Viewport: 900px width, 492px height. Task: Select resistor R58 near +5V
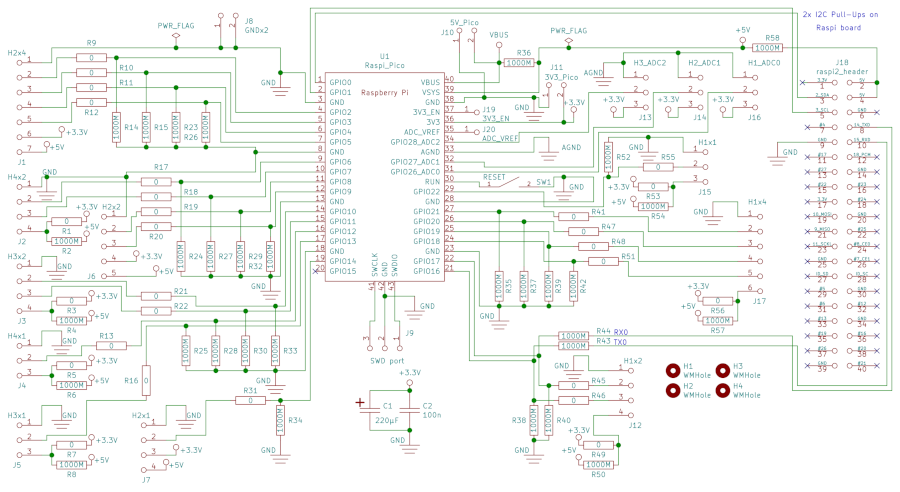(x=767, y=48)
